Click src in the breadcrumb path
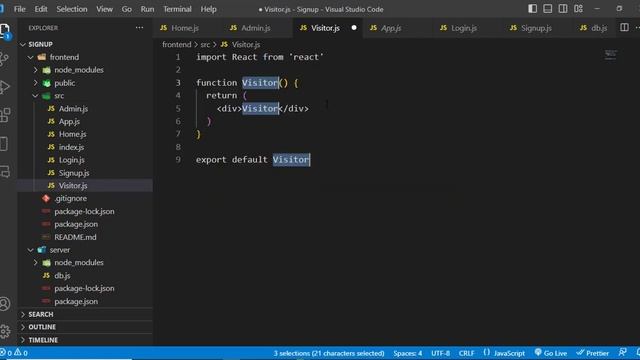The width and height of the screenshot is (640, 360). (x=205, y=44)
